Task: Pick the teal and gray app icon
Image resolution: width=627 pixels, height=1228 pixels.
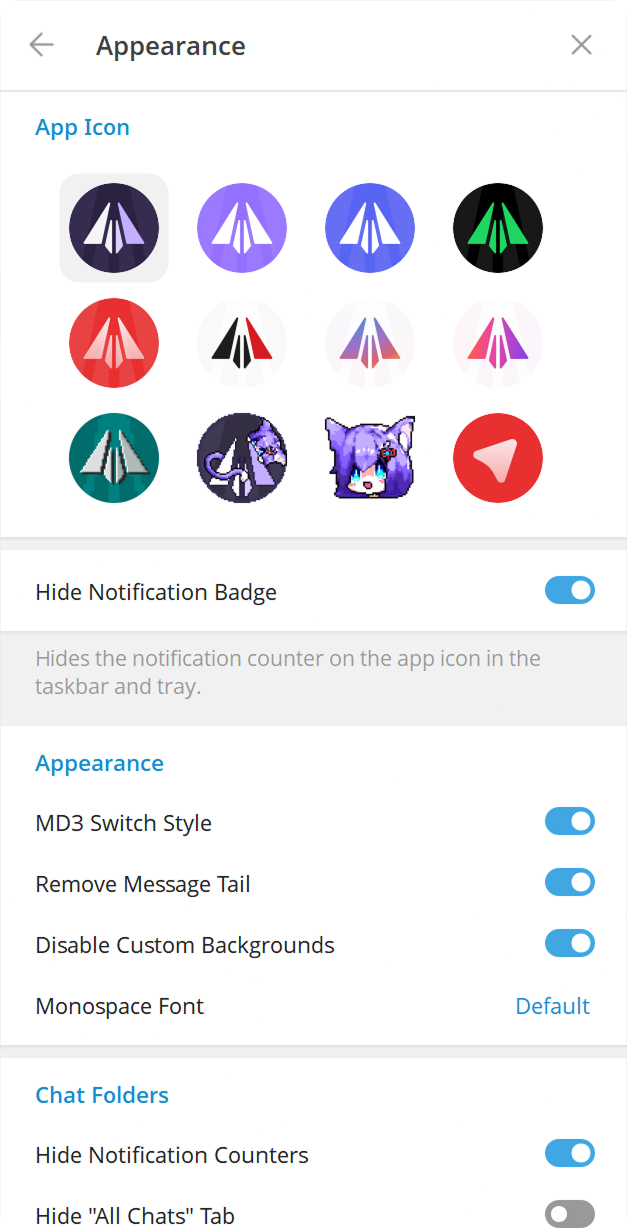Action: (x=114, y=458)
